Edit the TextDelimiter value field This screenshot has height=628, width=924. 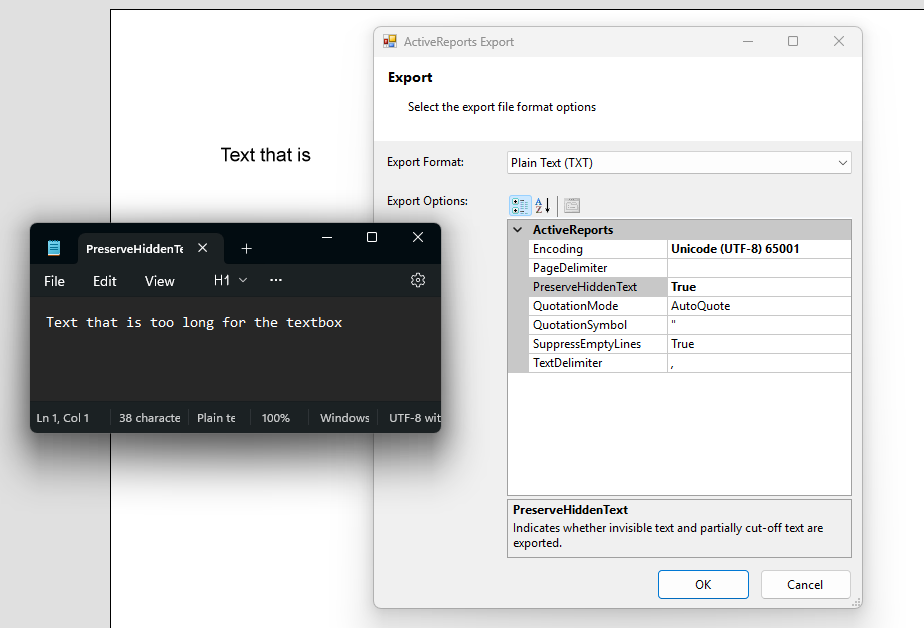(760, 362)
